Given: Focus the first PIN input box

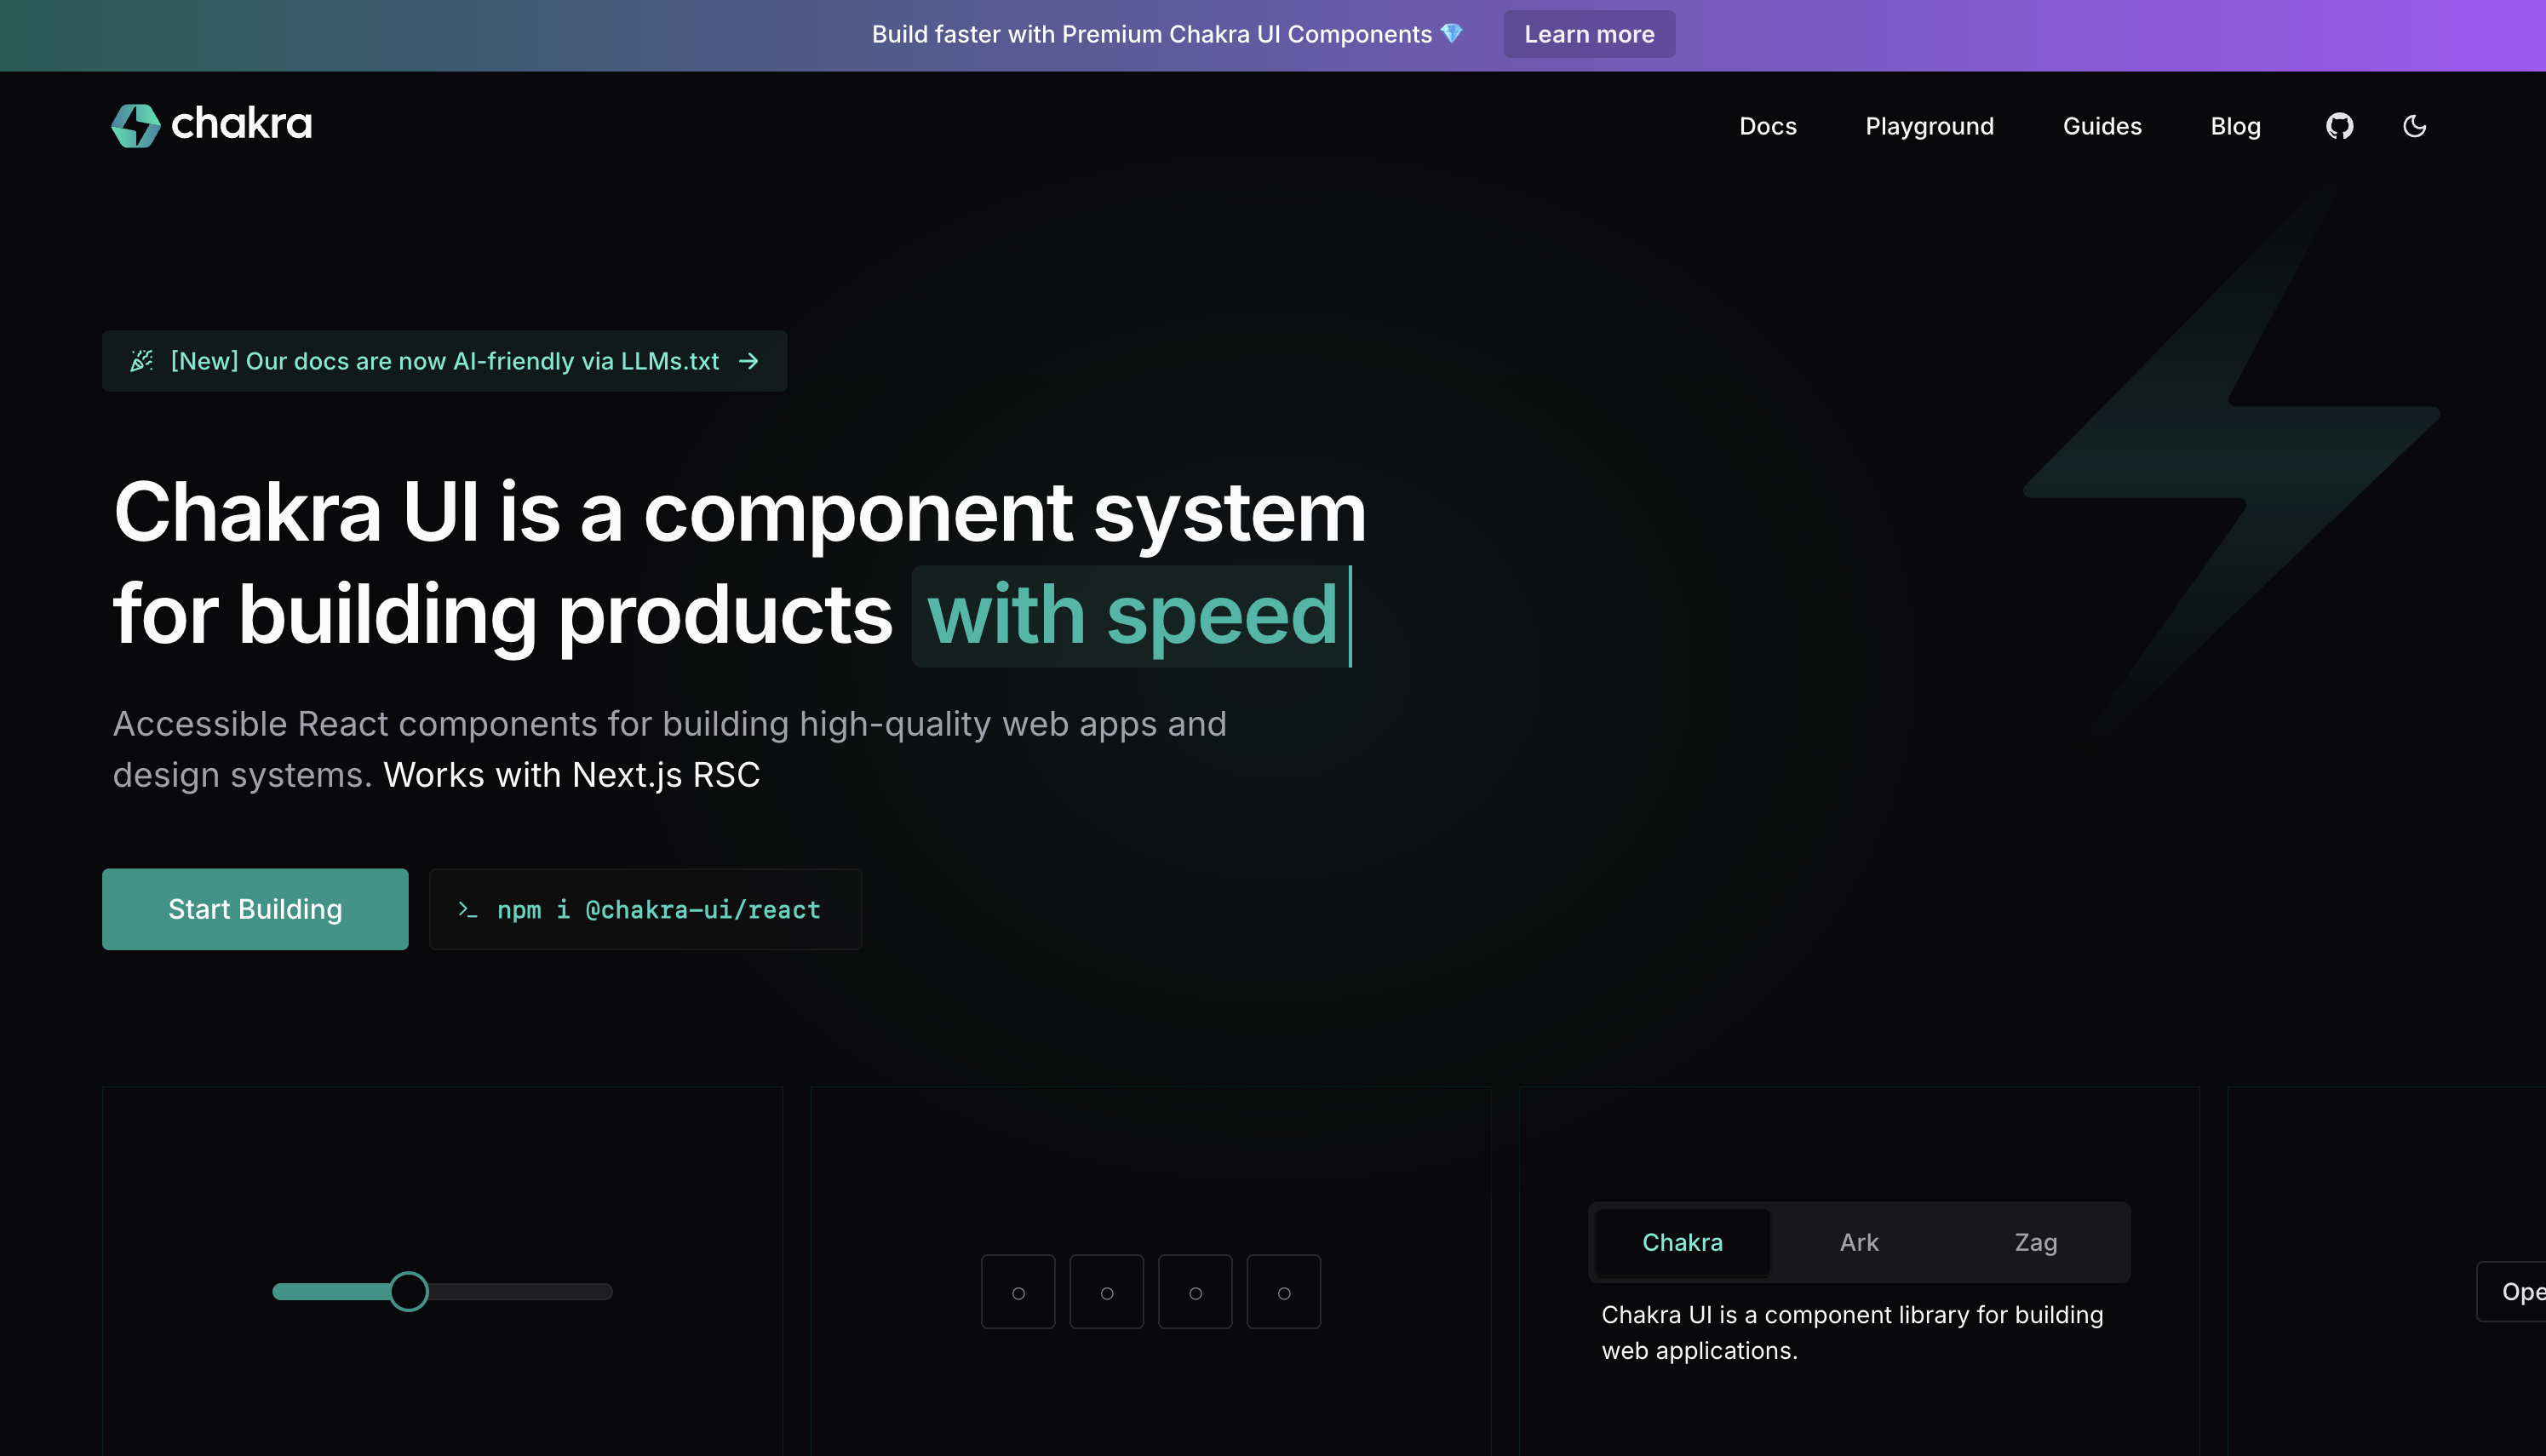Looking at the screenshot, I should (x=1018, y=1291).
